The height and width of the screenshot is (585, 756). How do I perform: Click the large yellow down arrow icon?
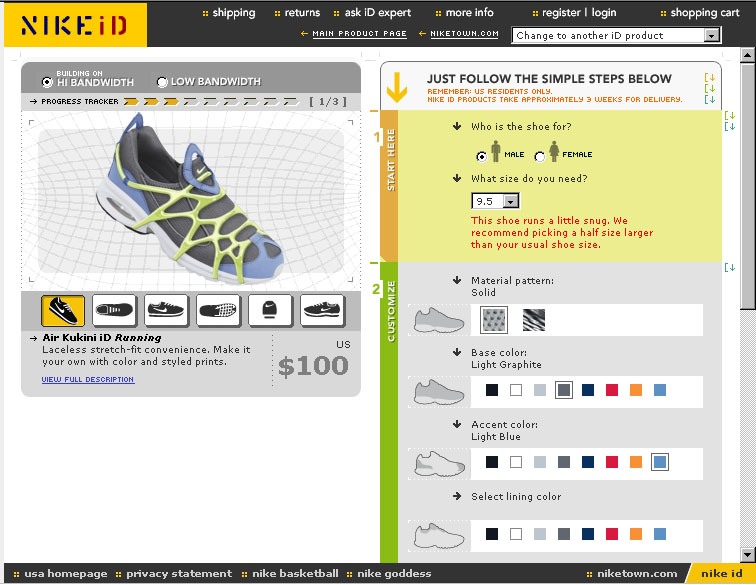(x=397, y=87)
